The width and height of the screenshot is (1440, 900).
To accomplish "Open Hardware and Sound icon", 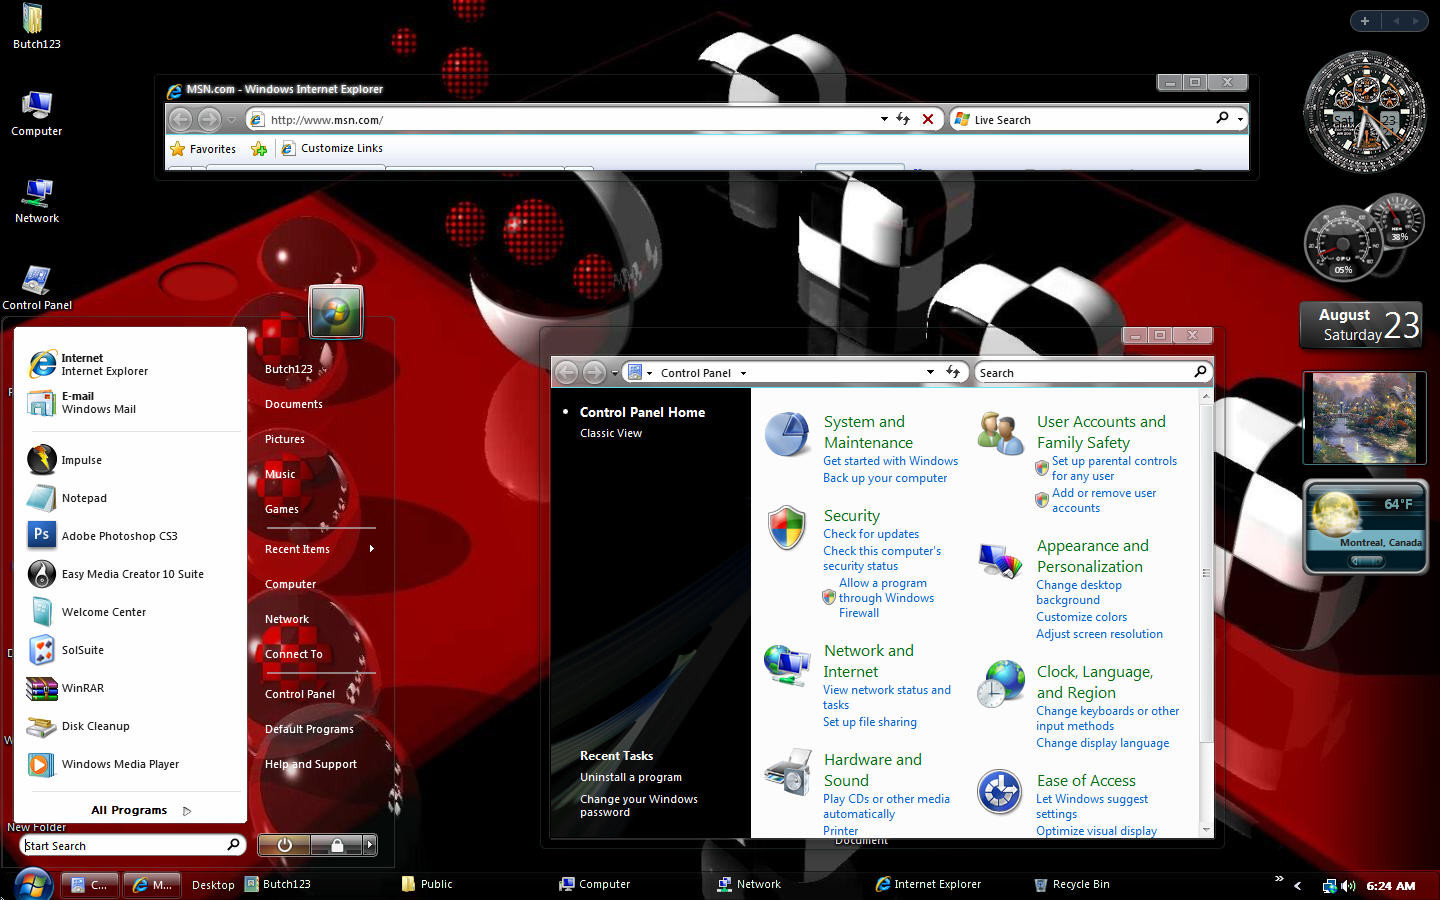I will click(x=788, y=772).
